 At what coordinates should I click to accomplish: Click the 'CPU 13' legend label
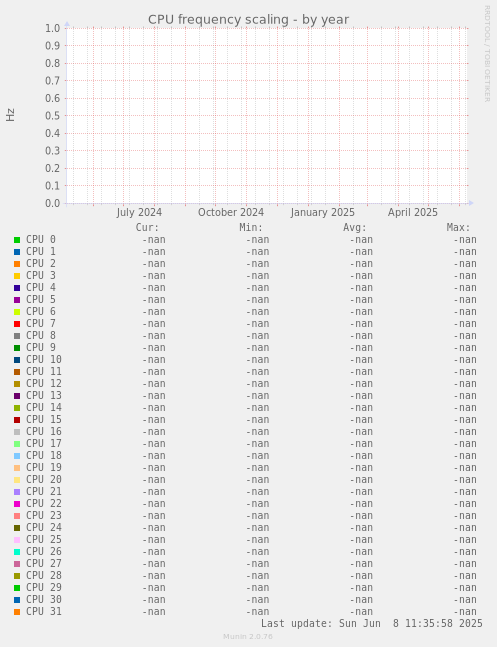click(44, 395)
